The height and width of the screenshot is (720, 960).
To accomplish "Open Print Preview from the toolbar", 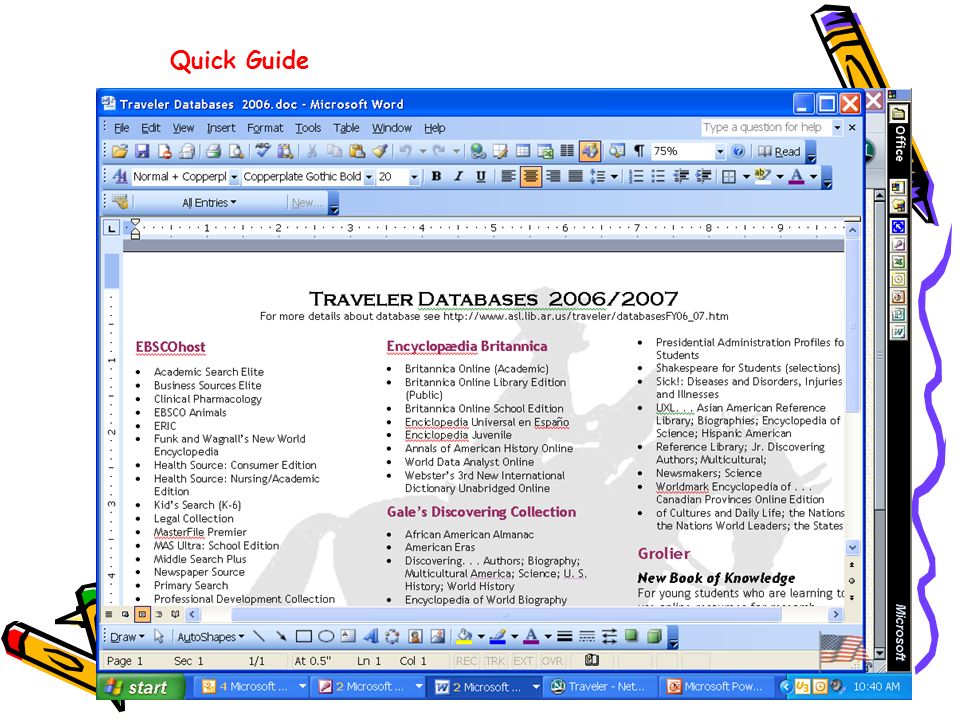I will tap(236, 151).
